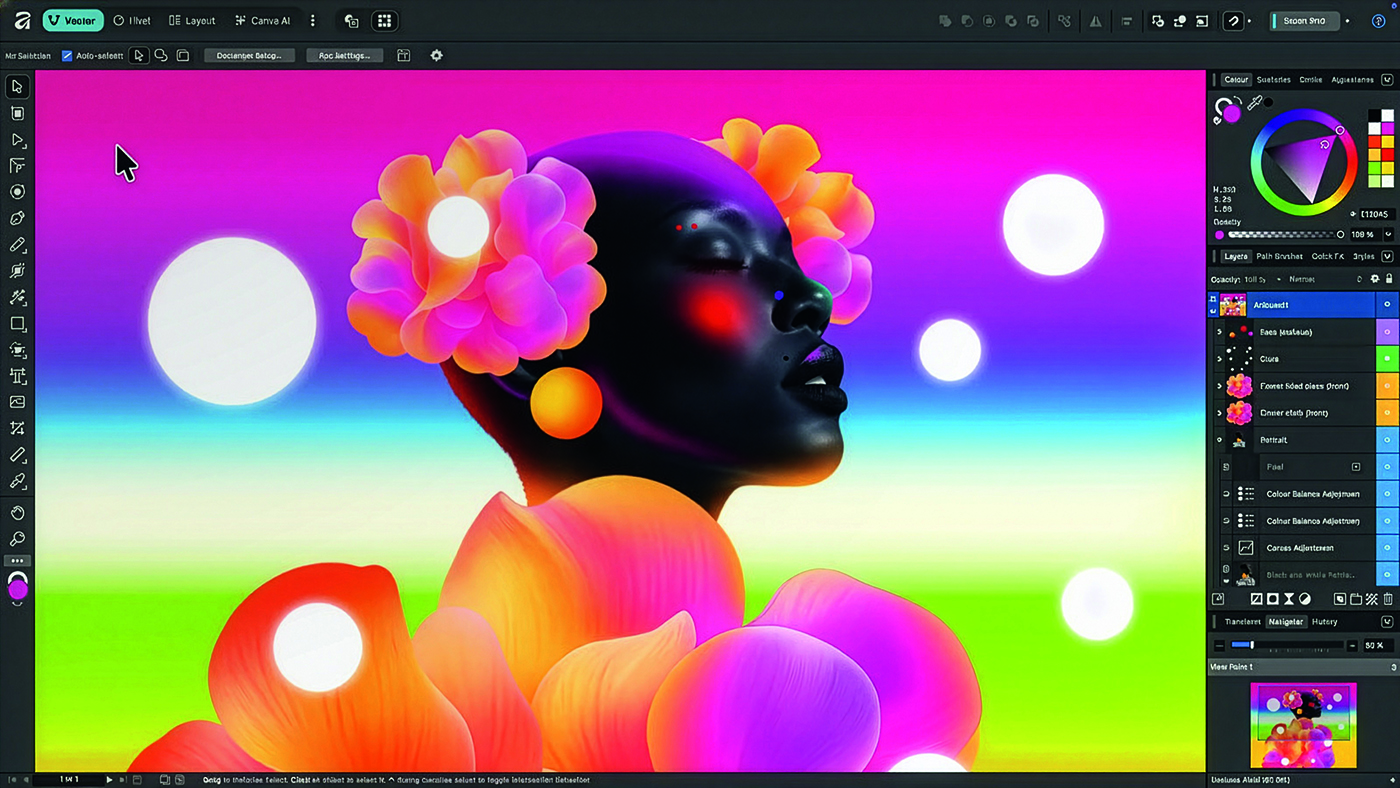This screenshot has height=788, width=1400.
Task: Open the opacity percentage dropdown
Action: pos(1388,234)
